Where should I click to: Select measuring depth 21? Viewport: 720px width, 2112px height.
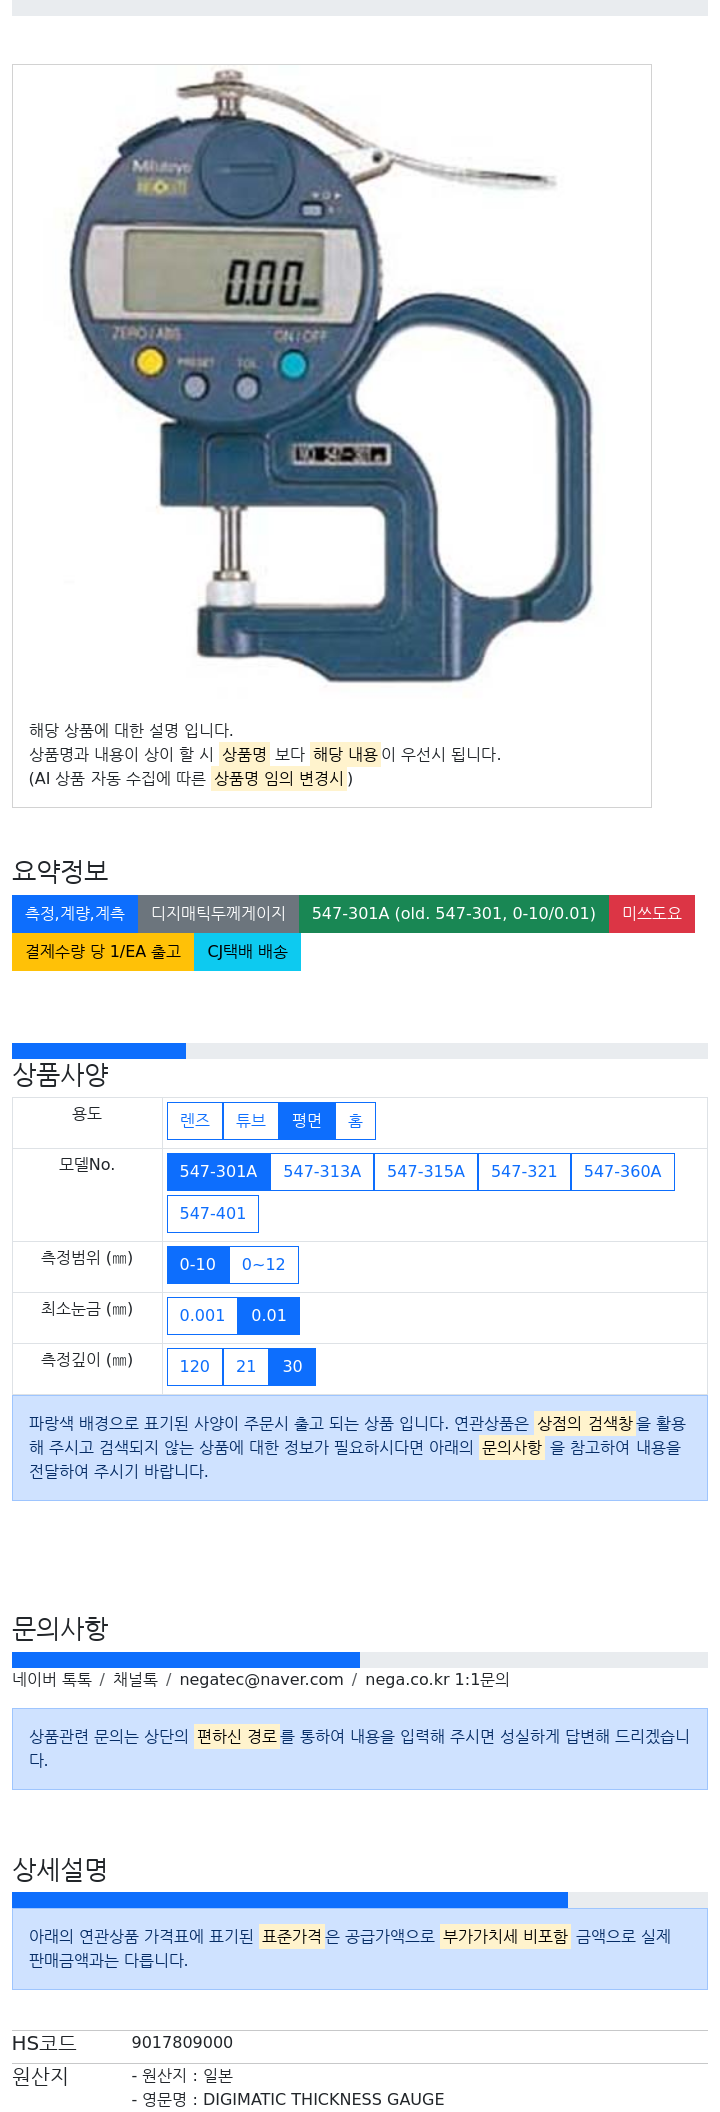pyautogui.click(x=246, y=1366)
